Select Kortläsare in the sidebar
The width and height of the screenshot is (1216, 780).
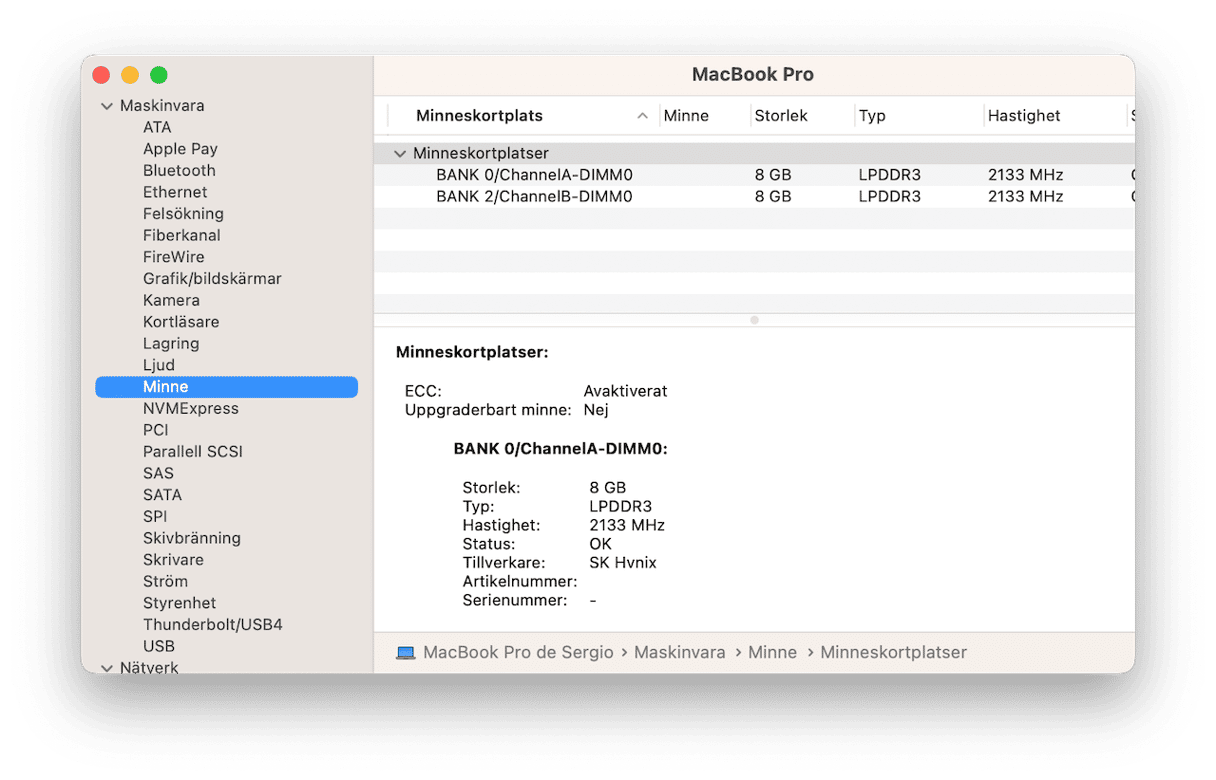181,322
